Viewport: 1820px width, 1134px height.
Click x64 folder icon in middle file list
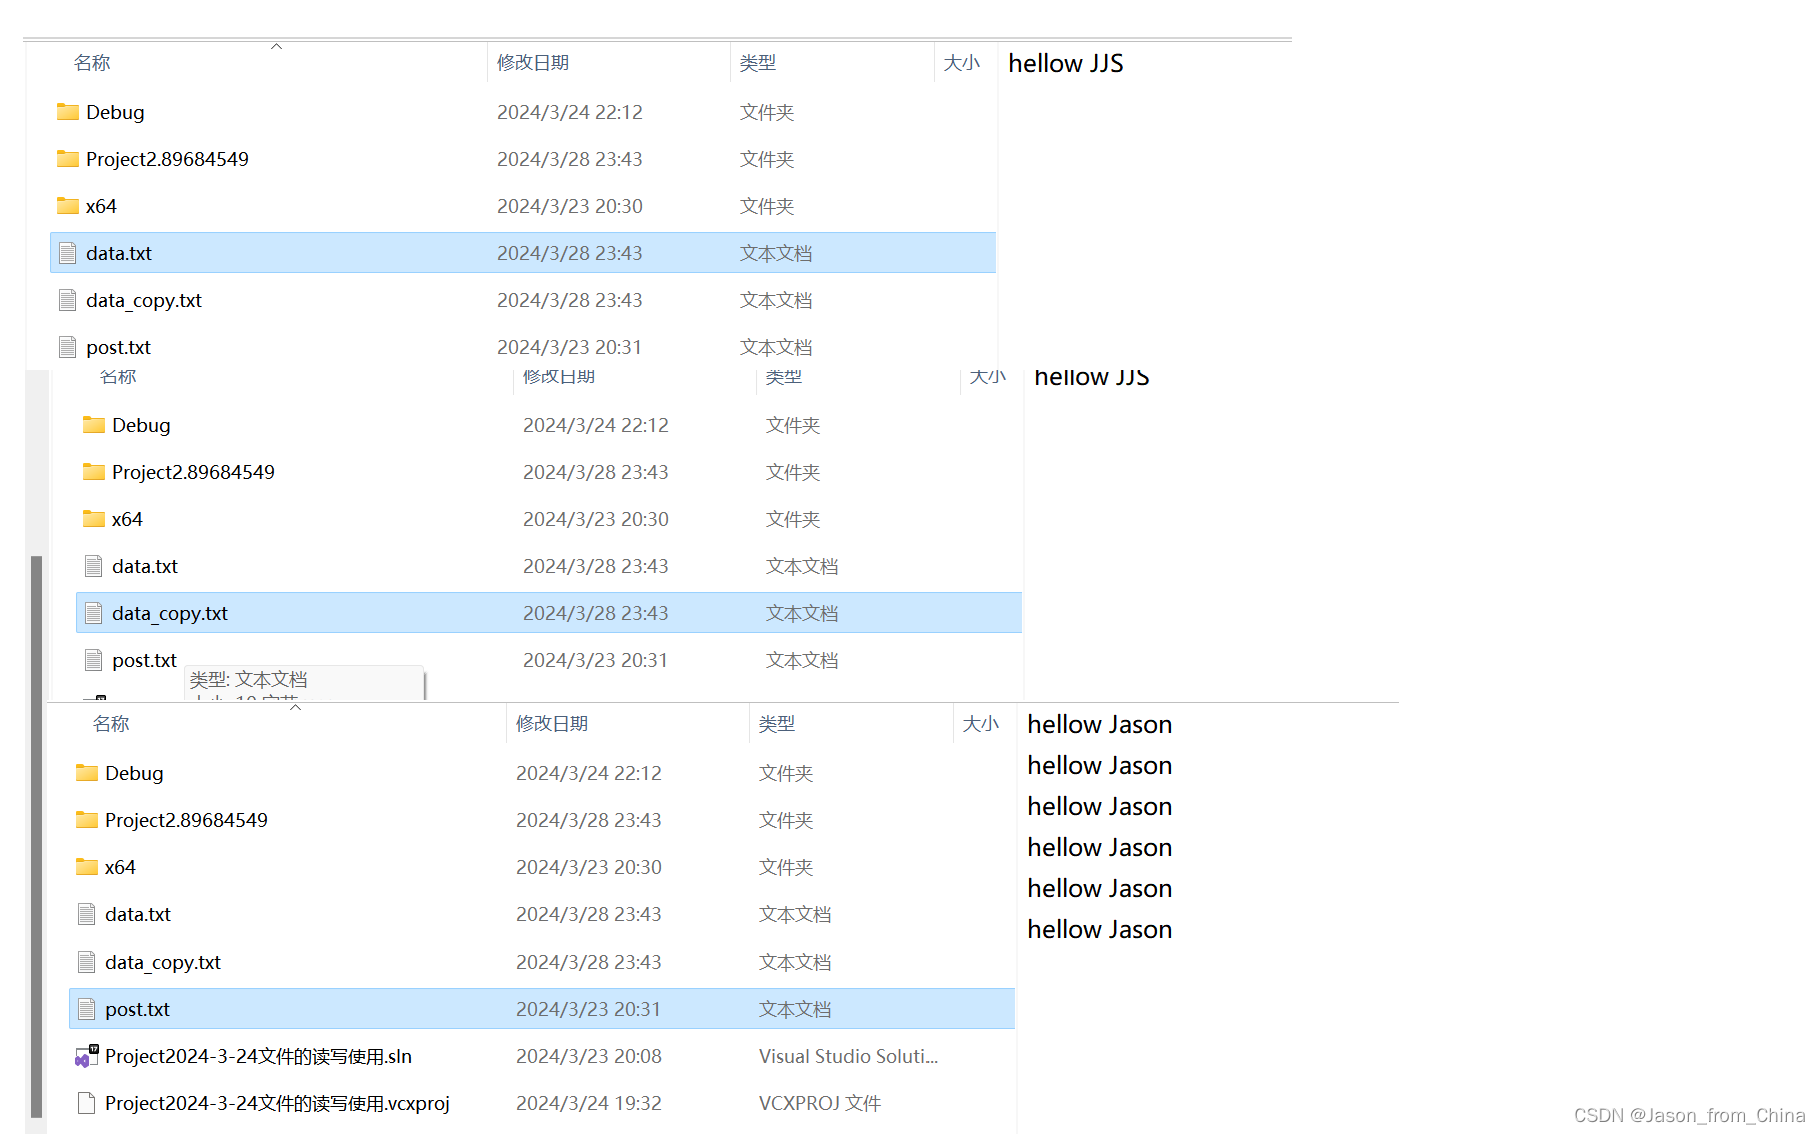[94, 518]
